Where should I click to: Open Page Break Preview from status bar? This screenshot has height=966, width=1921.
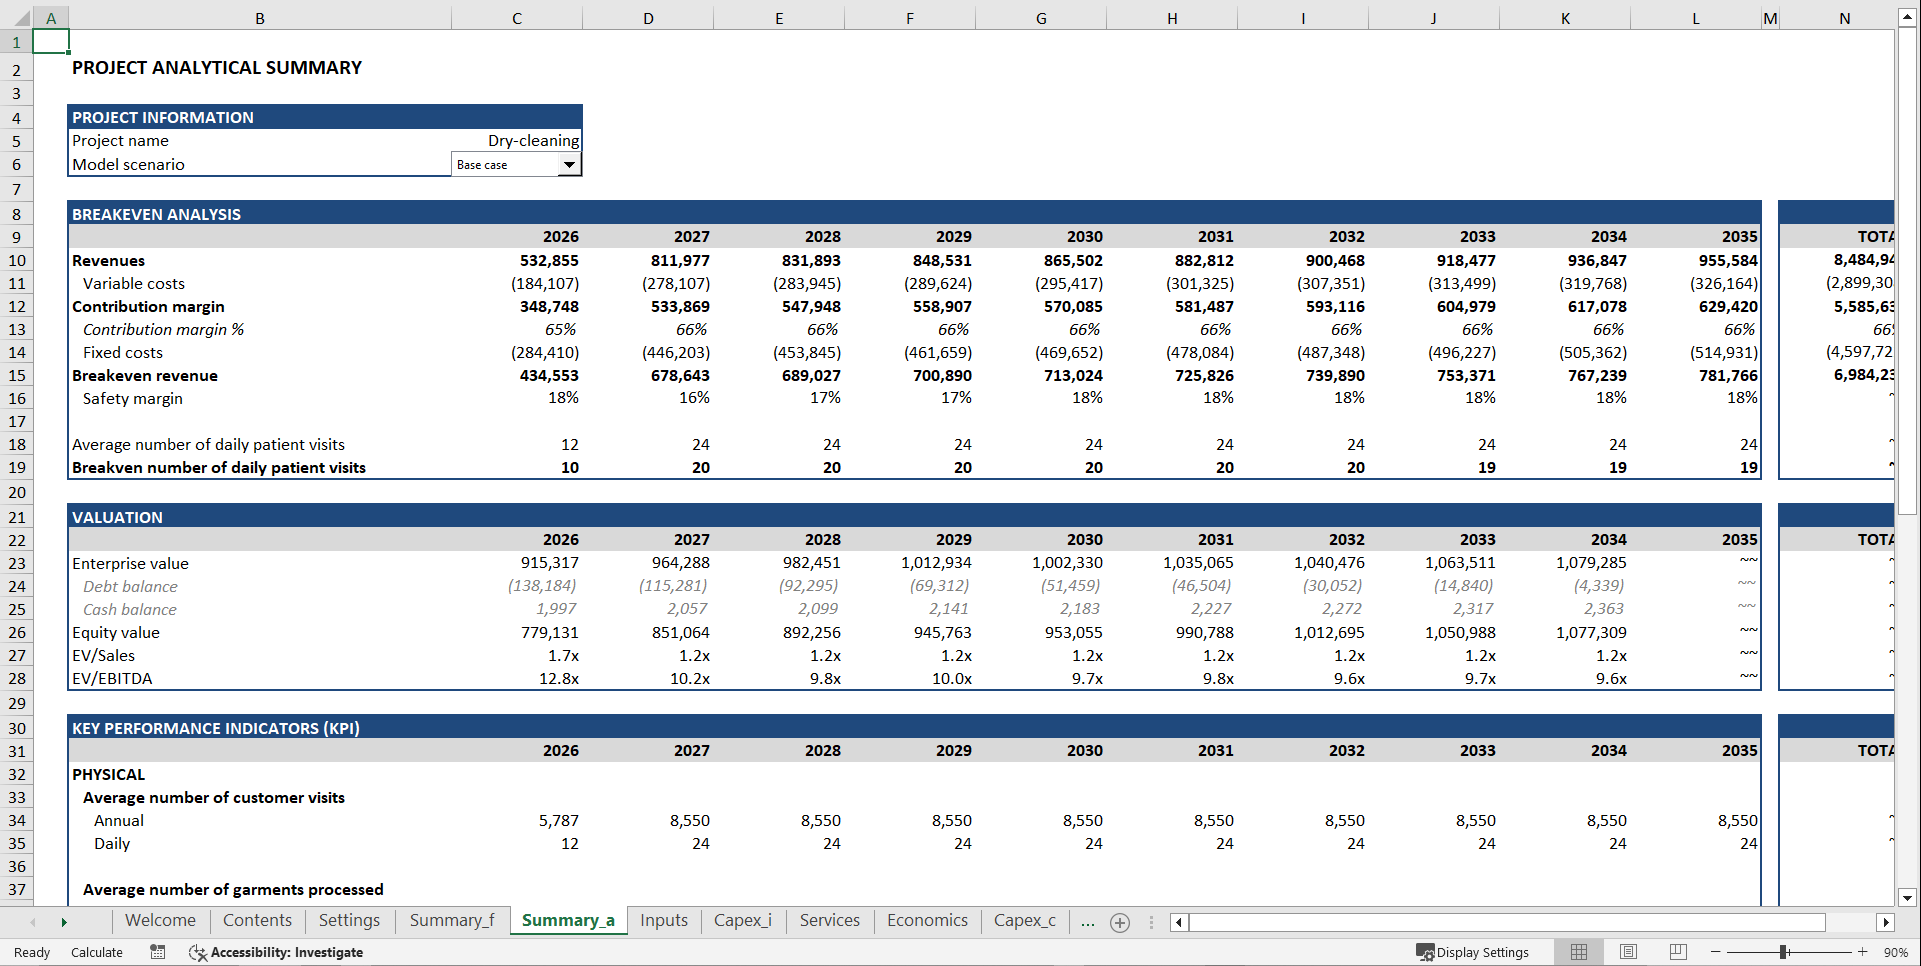tap(1677, 951)
